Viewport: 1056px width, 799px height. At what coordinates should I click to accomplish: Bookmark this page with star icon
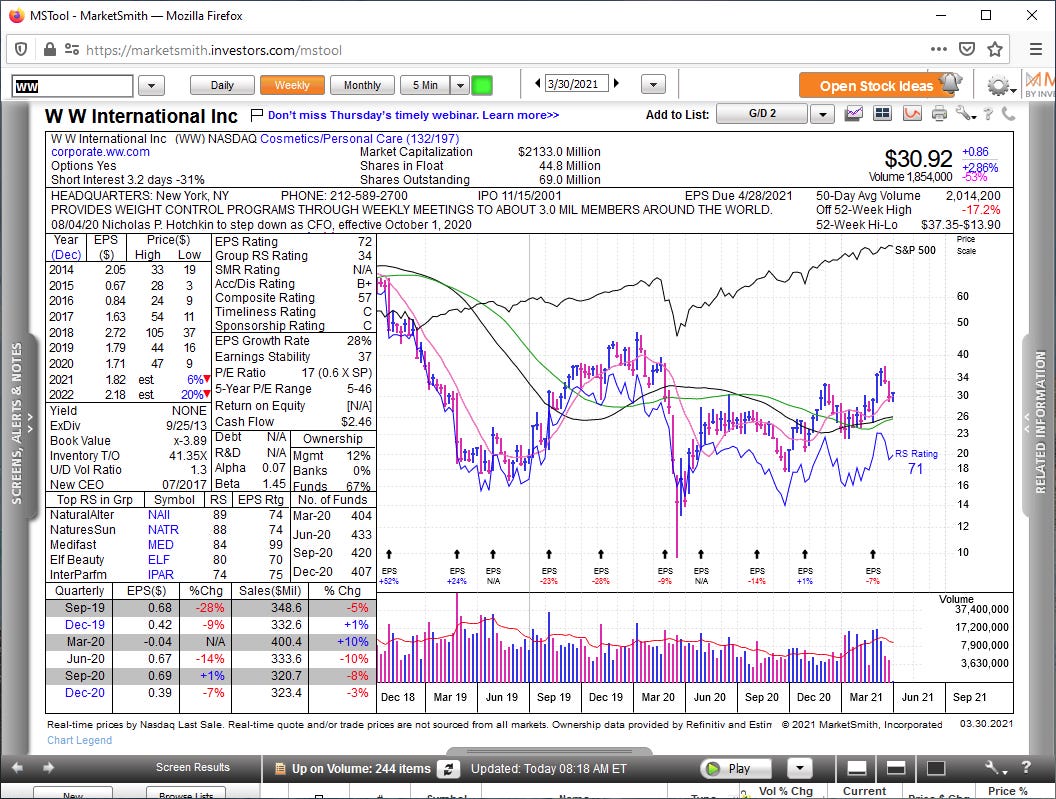coord(995,49)
